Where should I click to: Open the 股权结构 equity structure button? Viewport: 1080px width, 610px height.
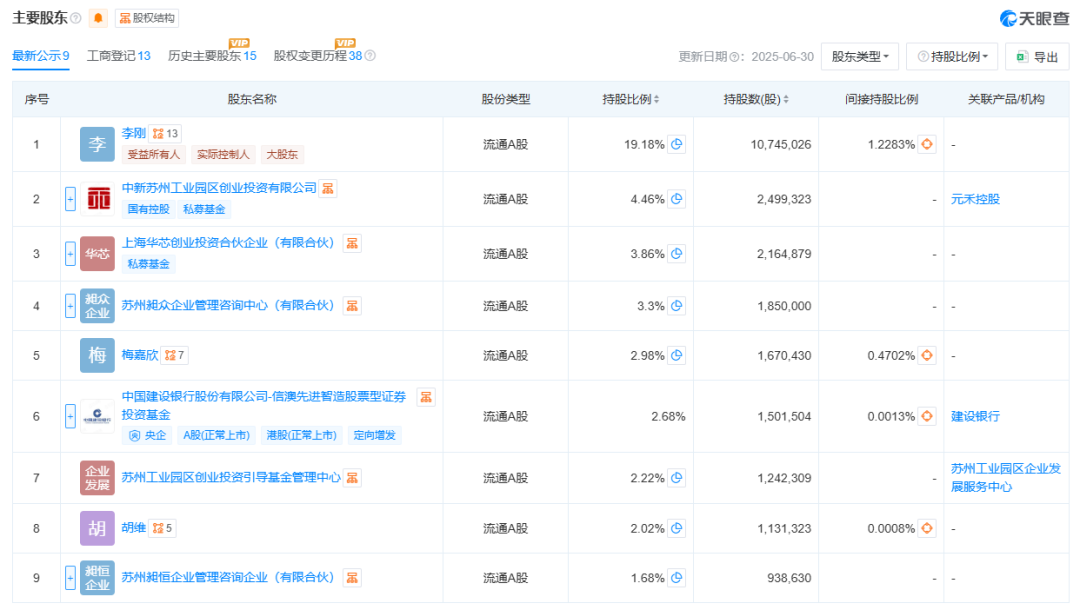147,18
